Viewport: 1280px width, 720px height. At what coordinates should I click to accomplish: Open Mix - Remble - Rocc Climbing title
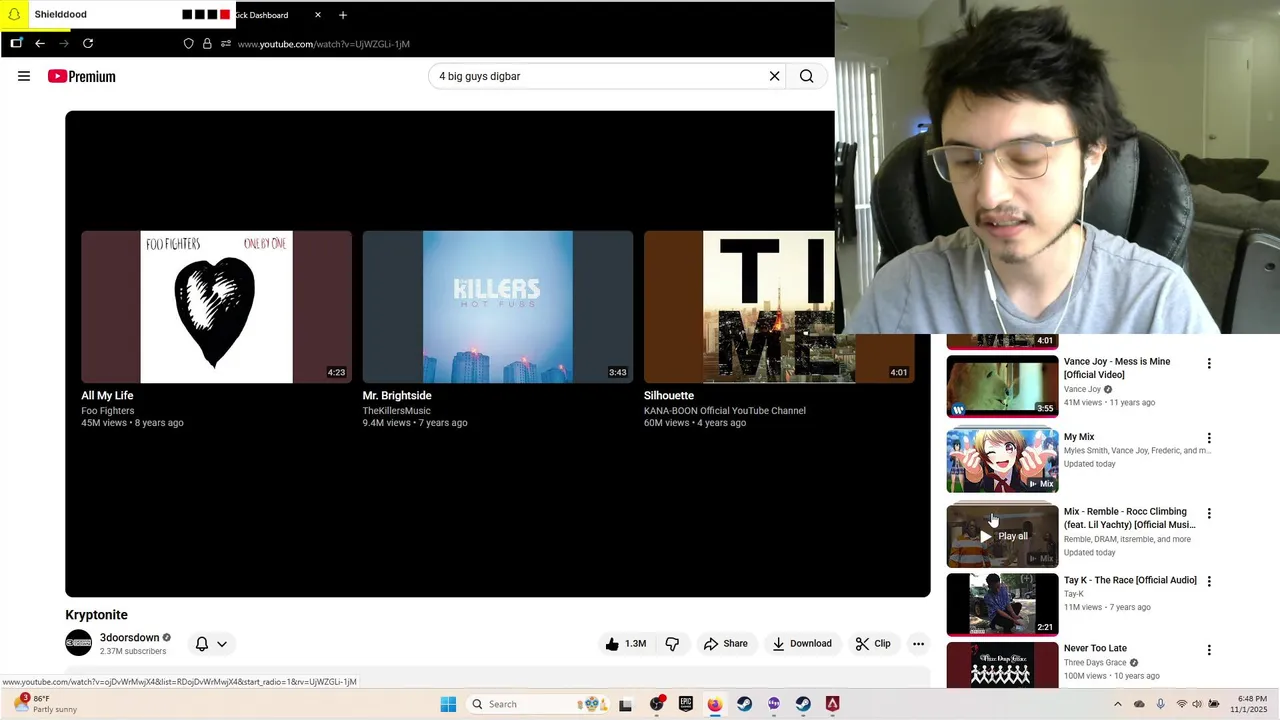(1130, 518)
